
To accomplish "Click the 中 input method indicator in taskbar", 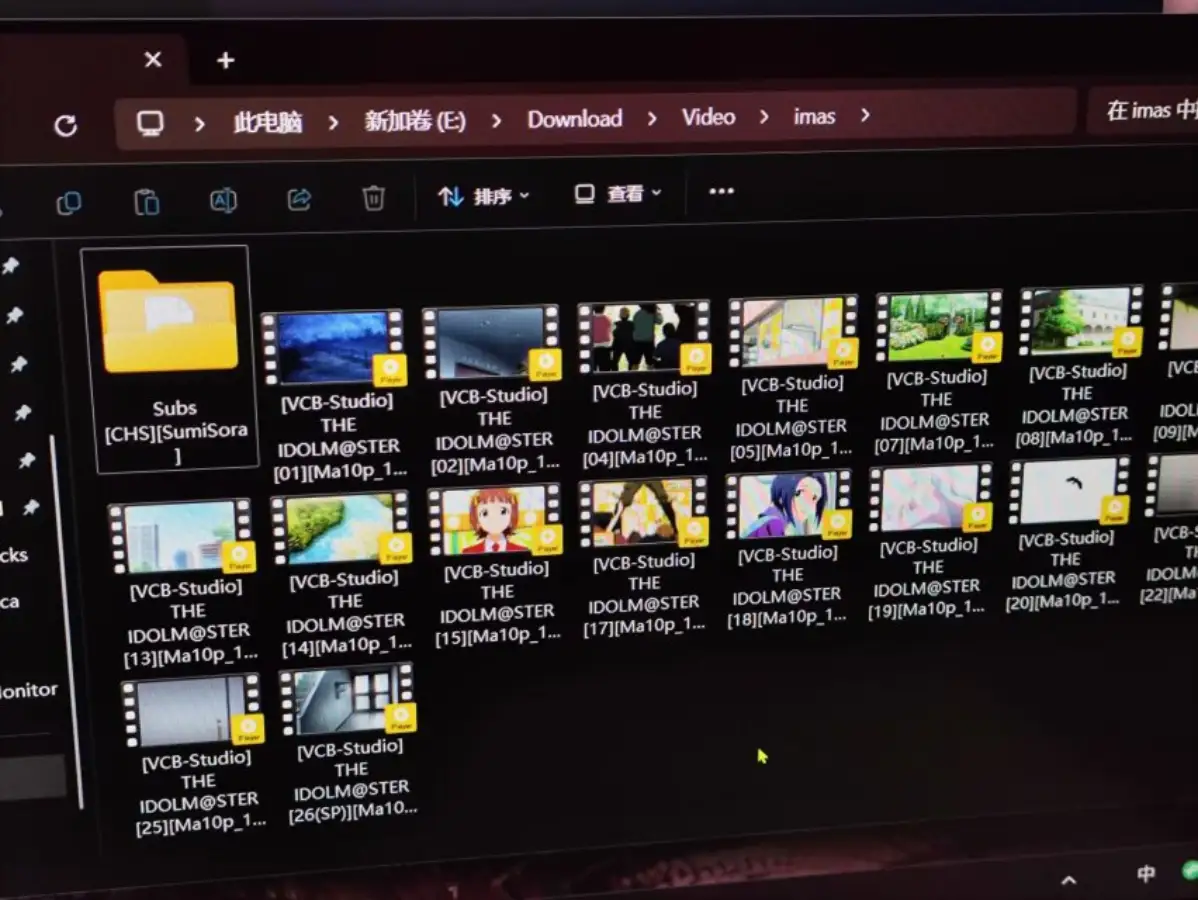I will point(1146,873).
